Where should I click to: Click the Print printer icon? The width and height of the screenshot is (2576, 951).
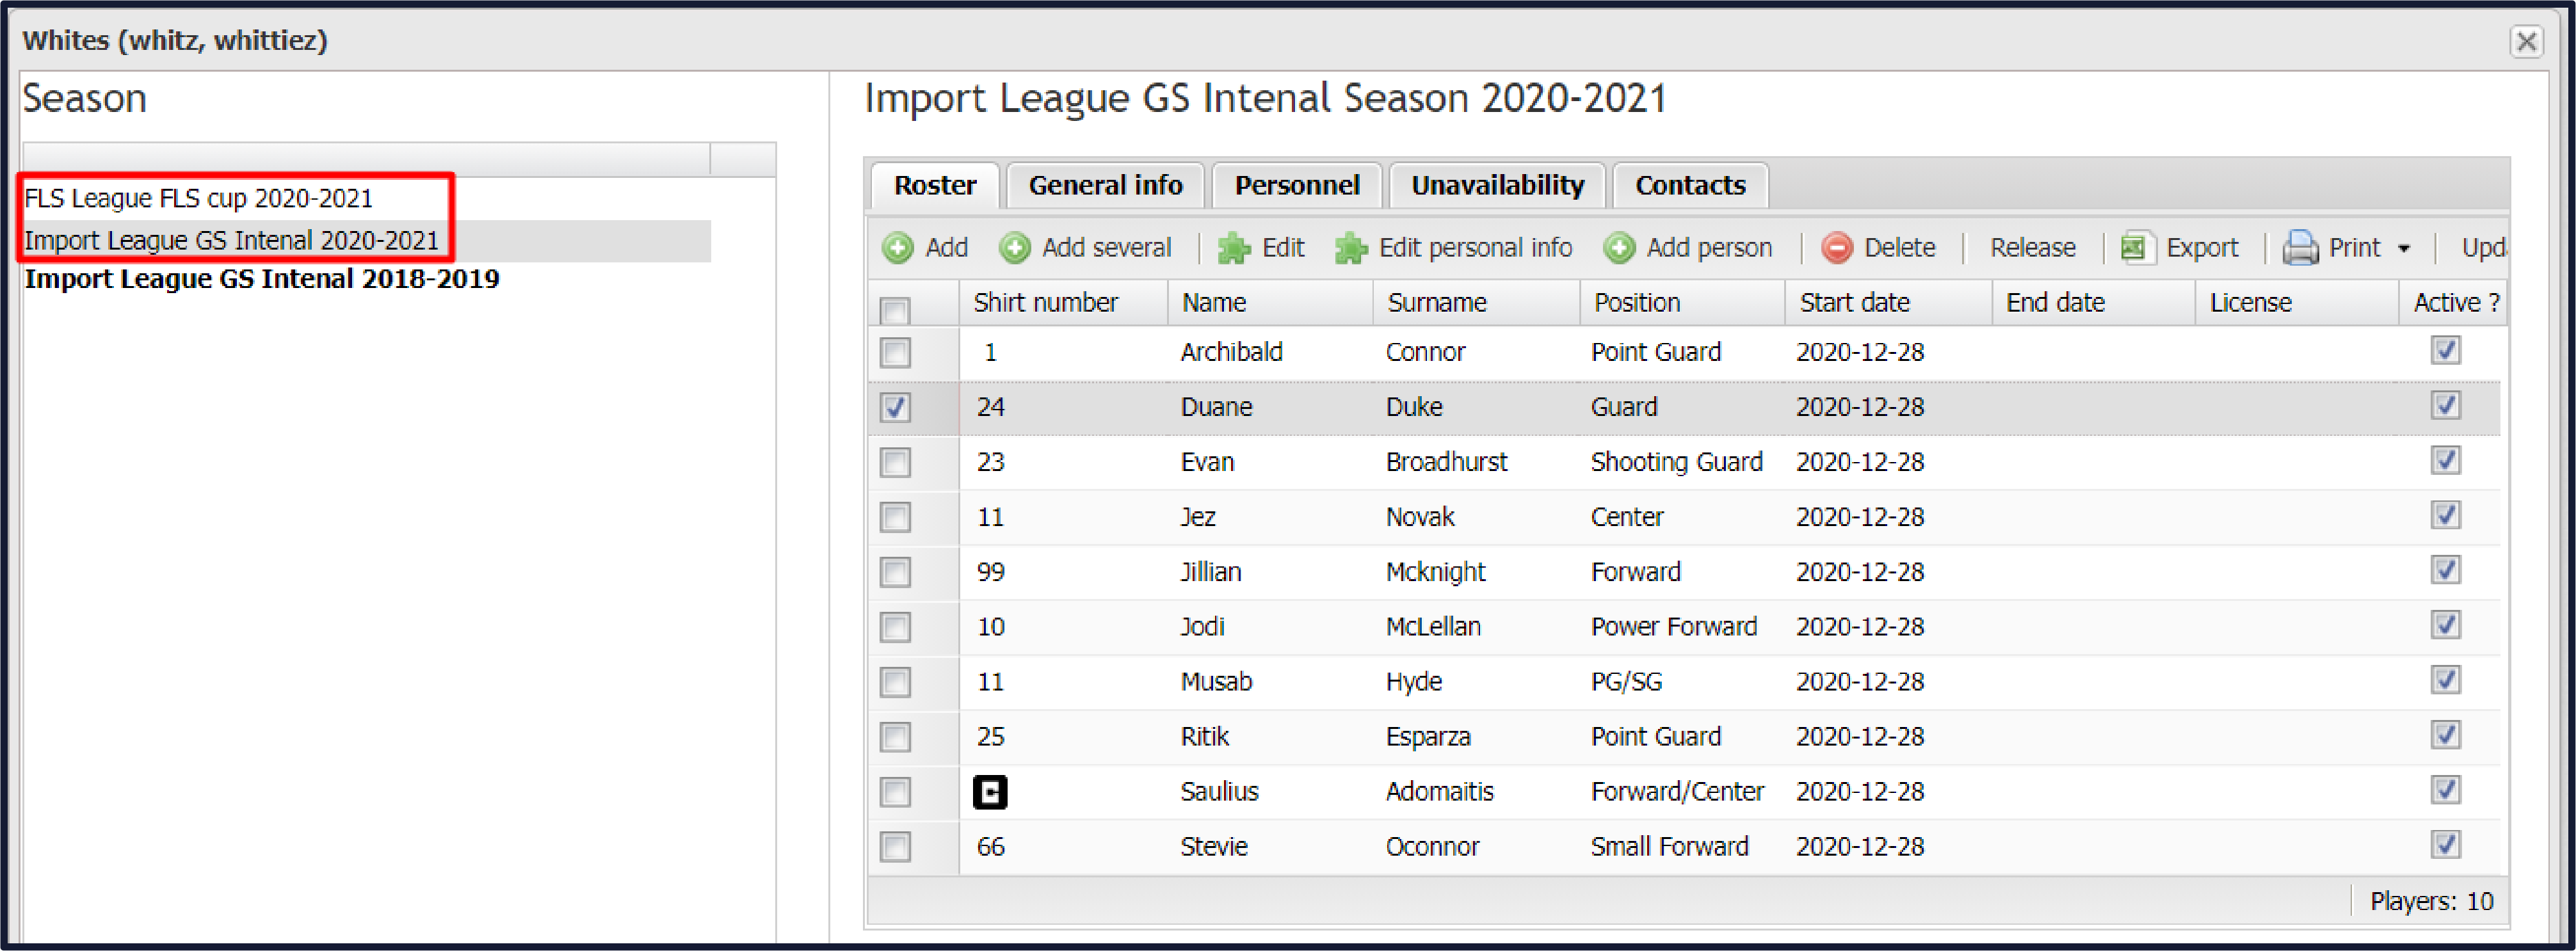2300,247
